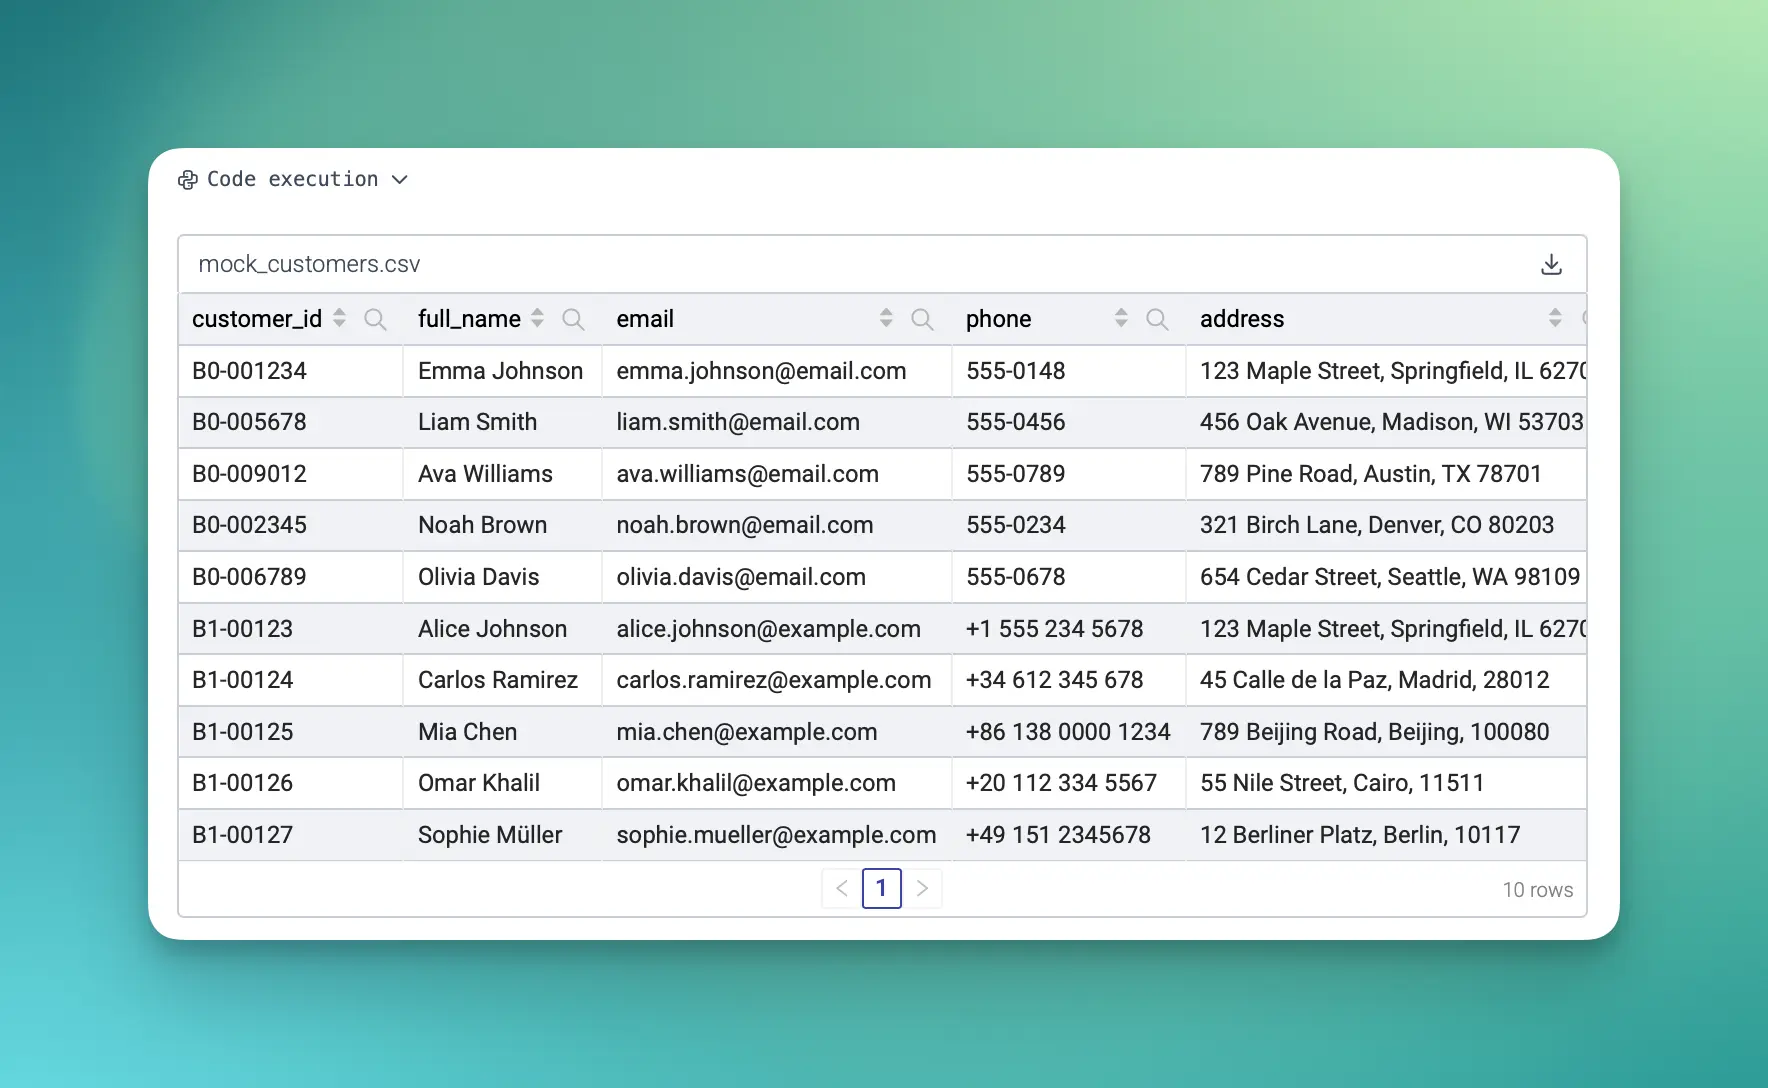Image resolution: width=1768 pixels, height=1088 pixels.
Task: Select the B1-00127 customer ID cell
Action: [243, 835]
